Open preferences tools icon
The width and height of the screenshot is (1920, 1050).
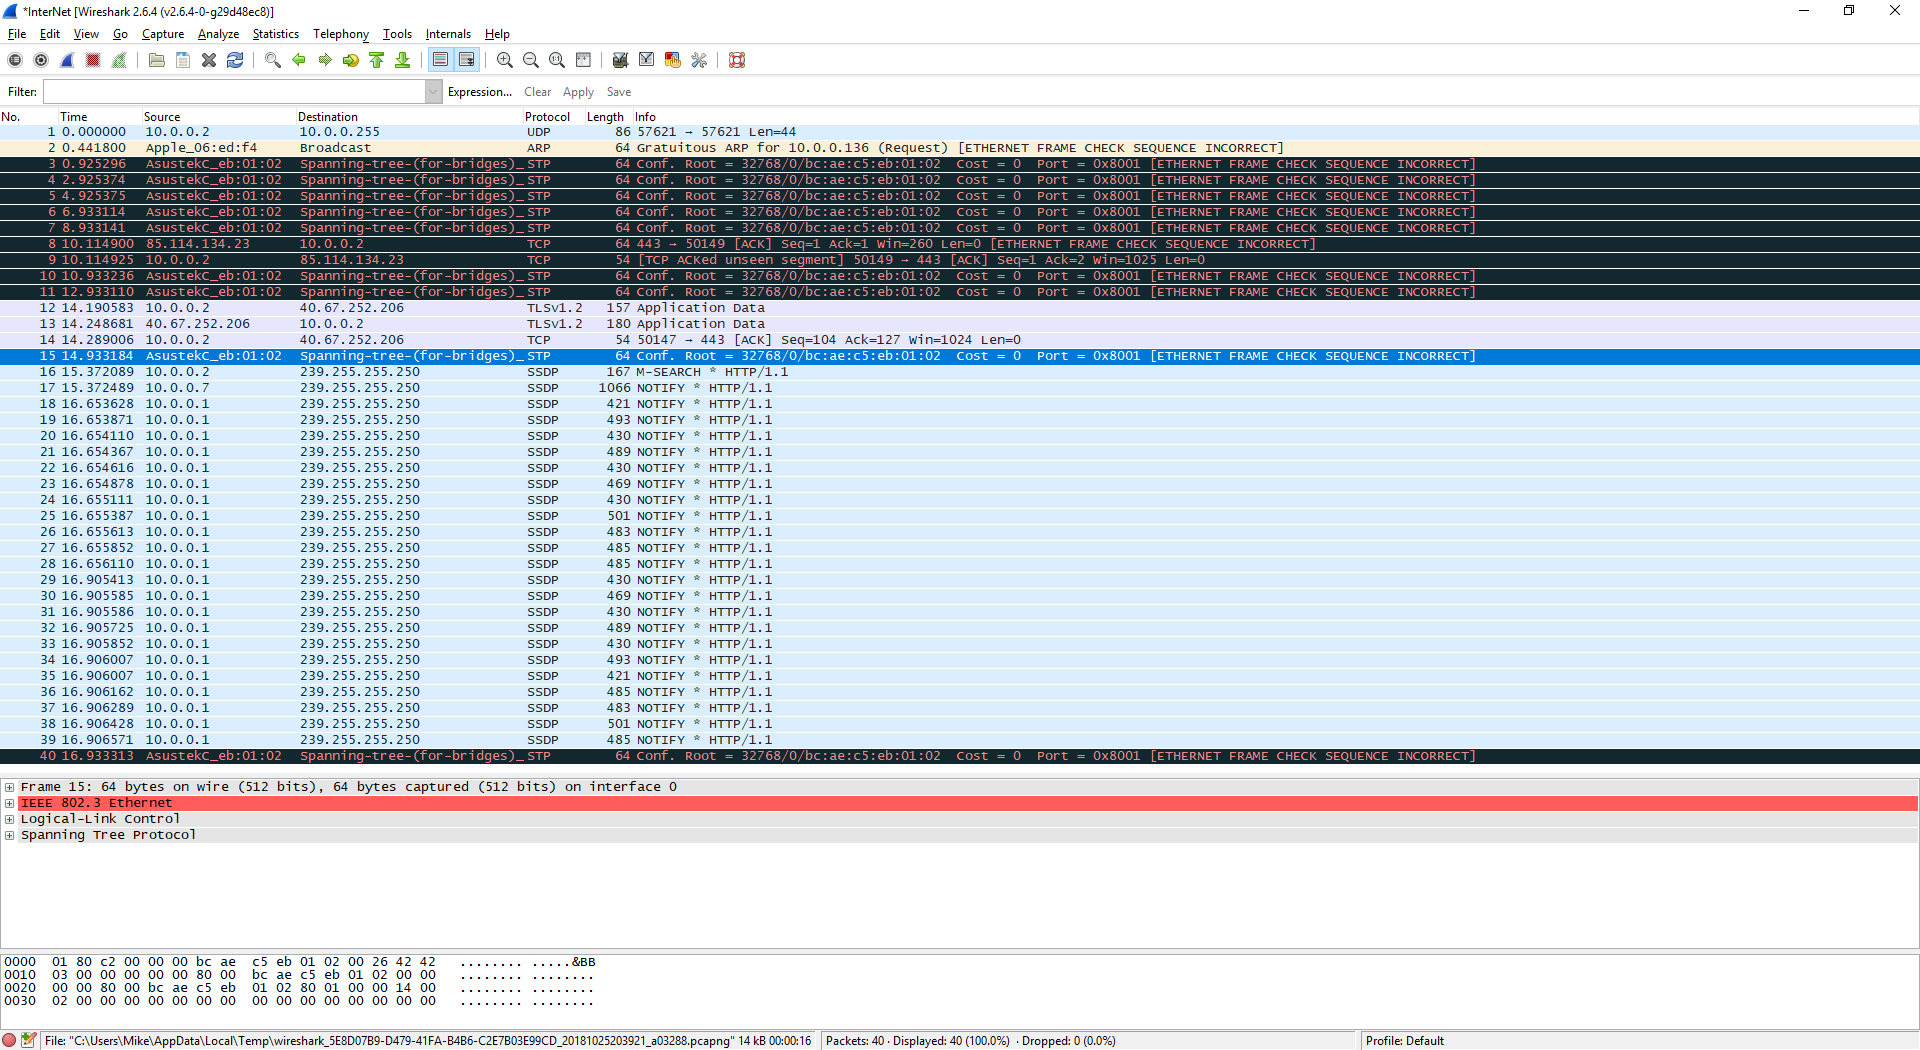tap(699, 60)
